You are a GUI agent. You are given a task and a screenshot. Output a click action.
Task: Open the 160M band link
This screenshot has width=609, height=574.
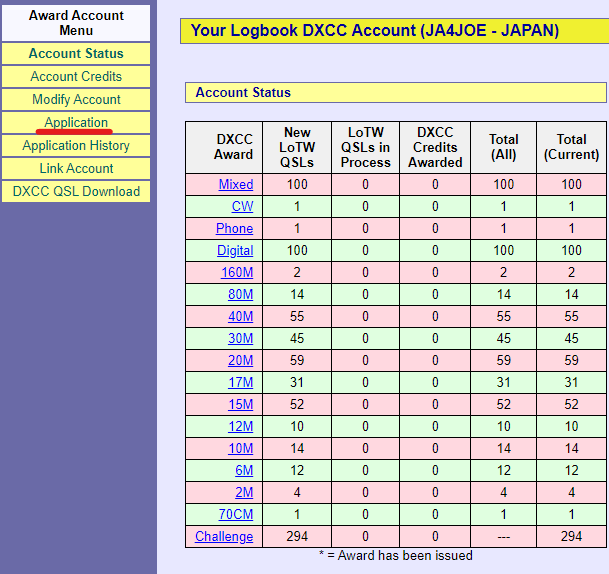[237, 272]
